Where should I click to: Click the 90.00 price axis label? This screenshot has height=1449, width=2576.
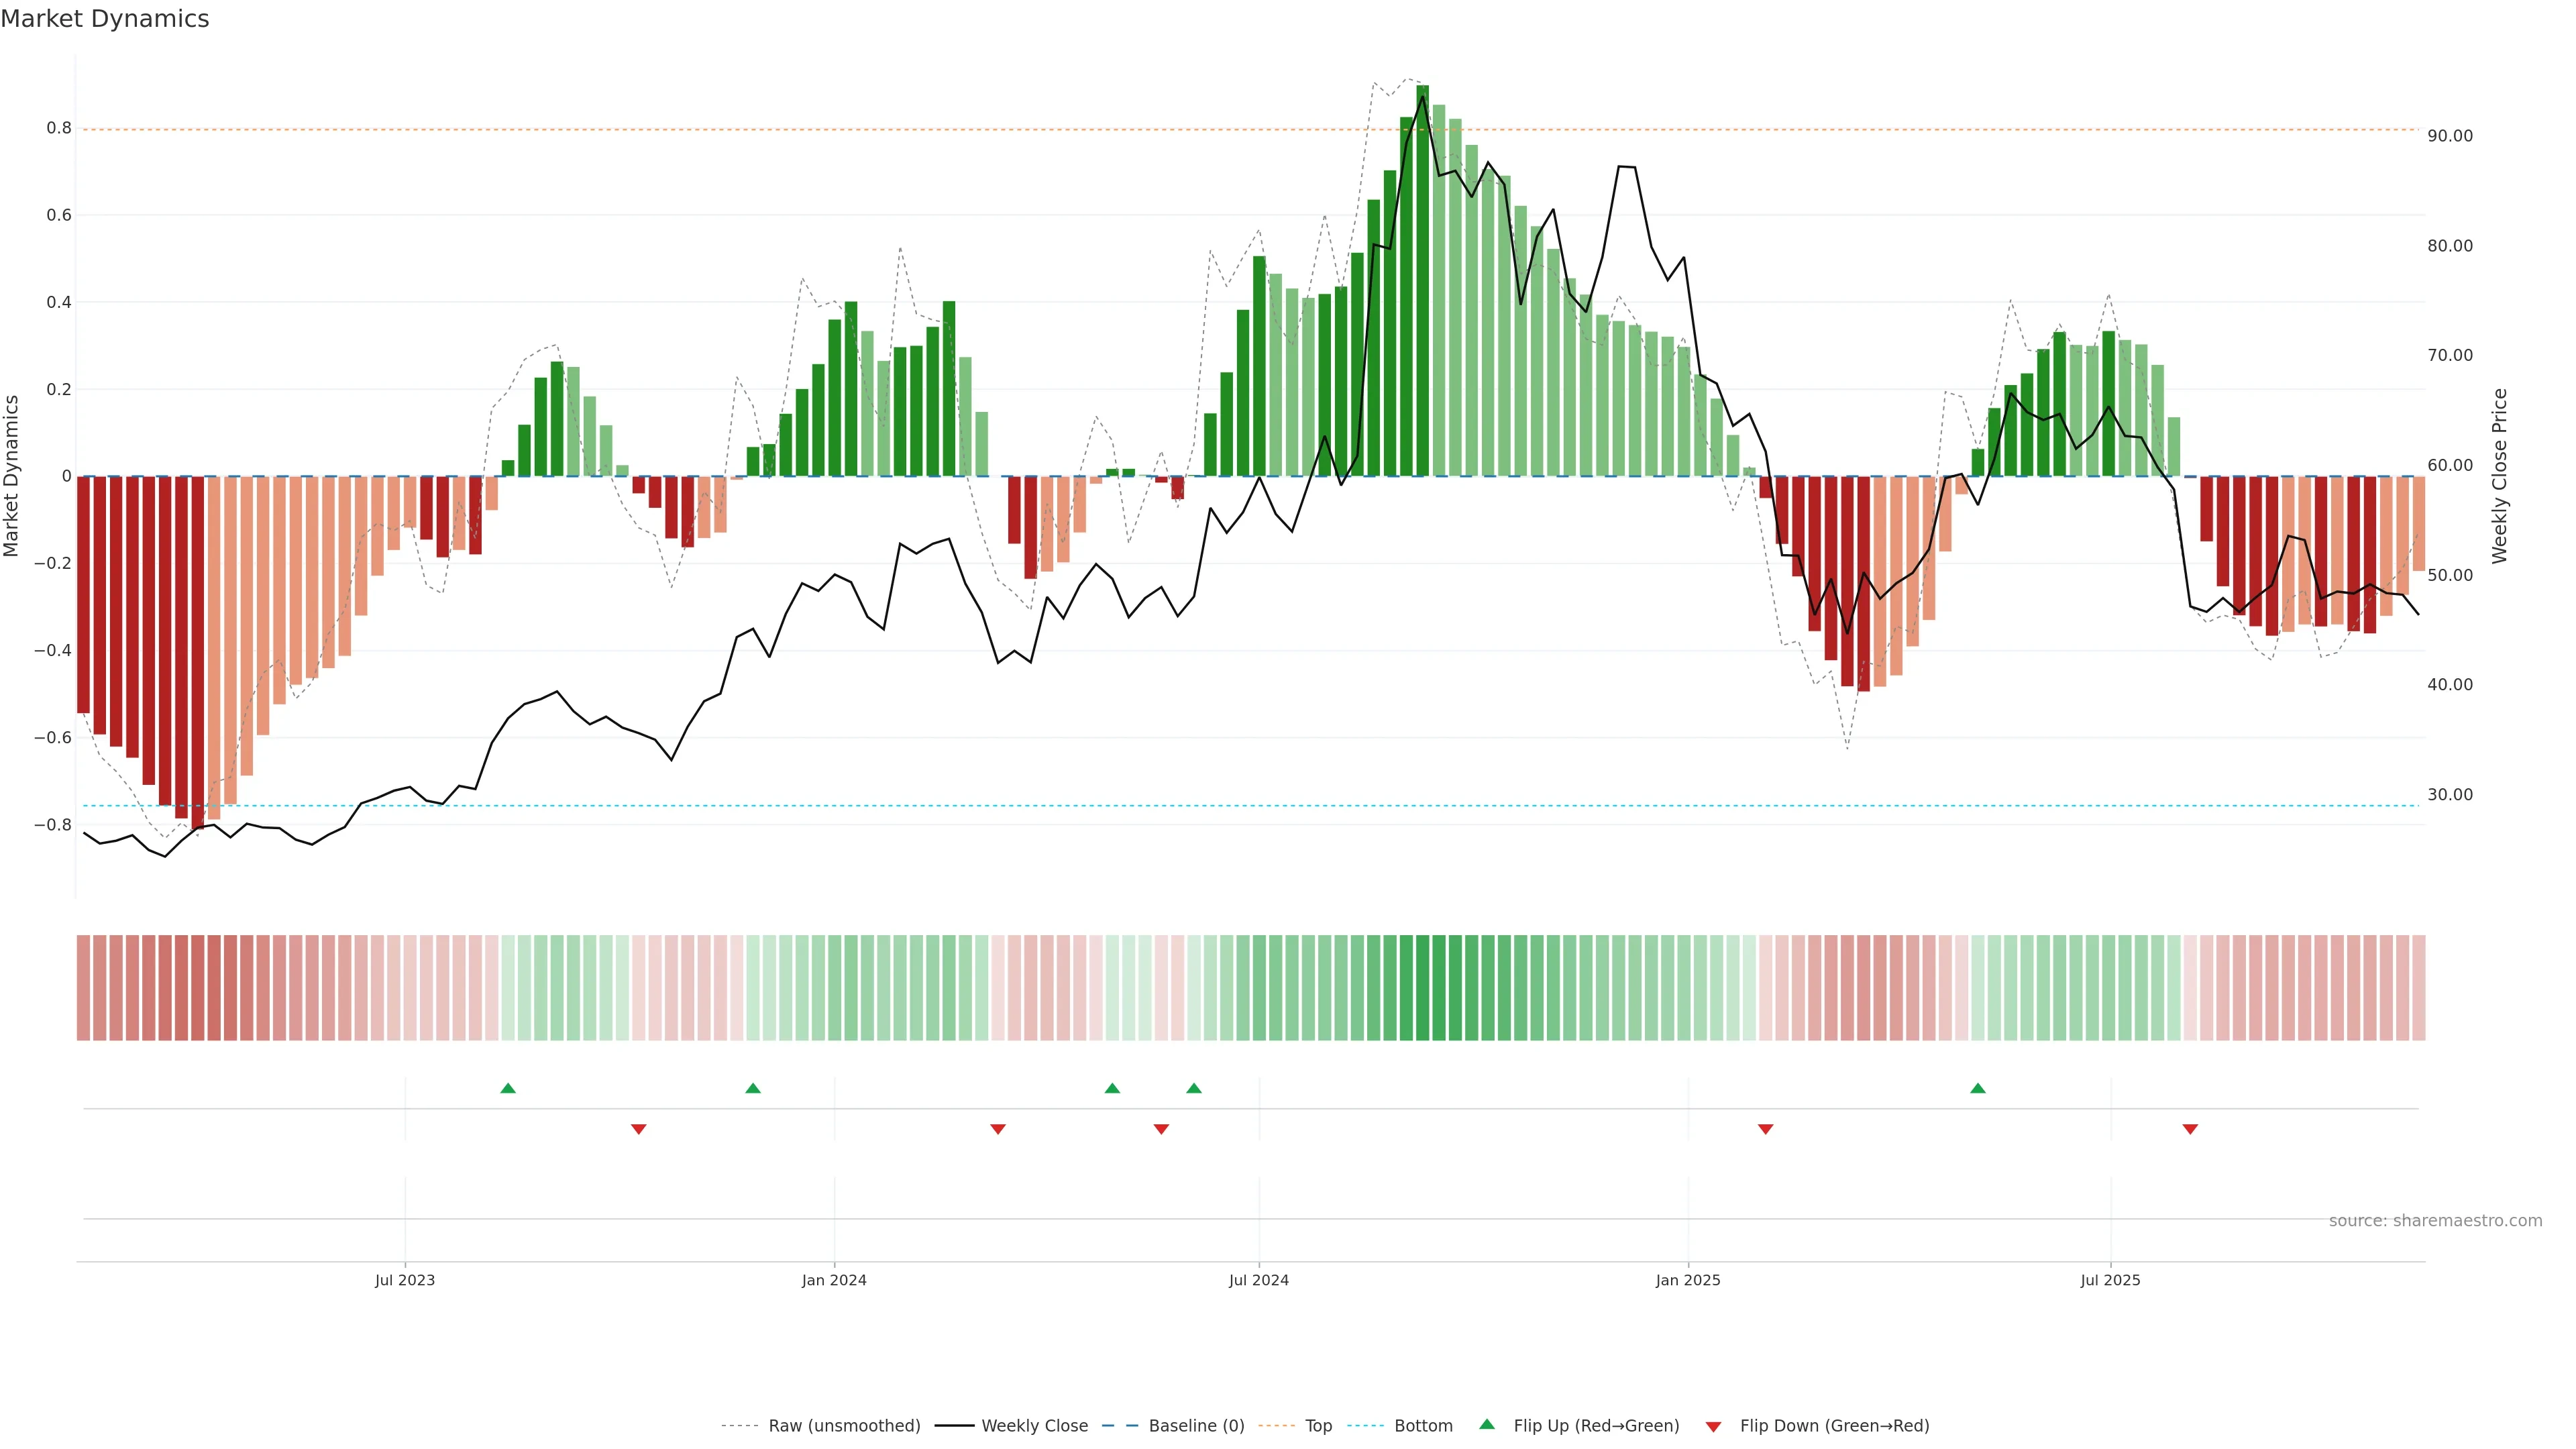[2449, 136]
